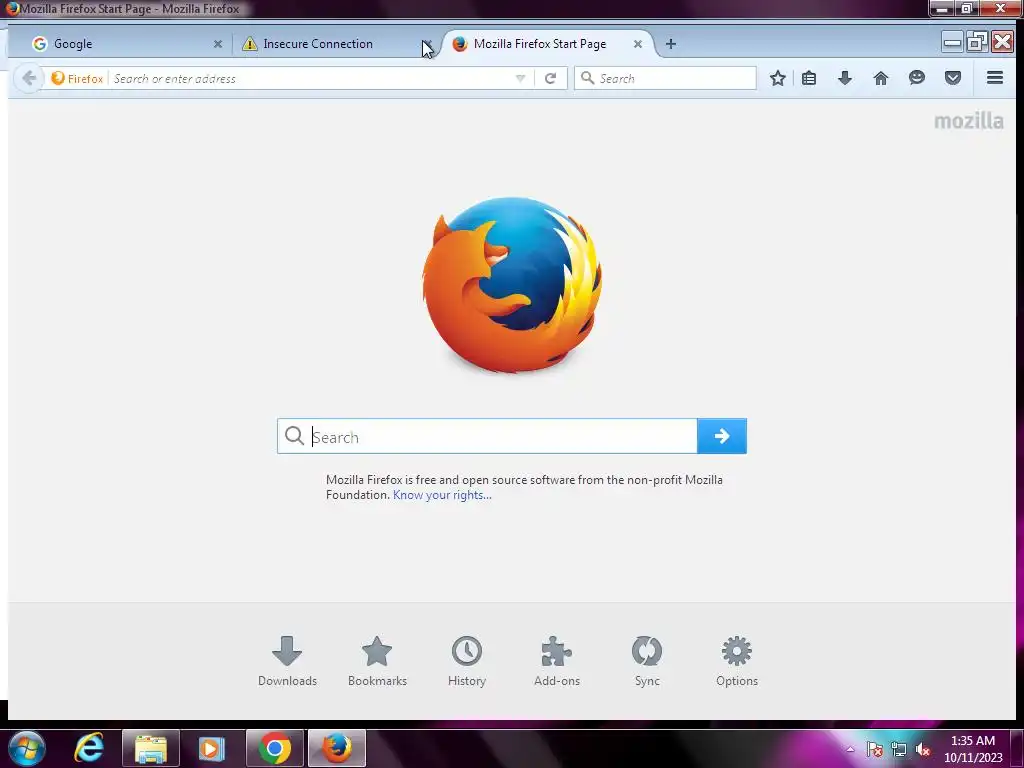
Task: Click the magnifier icon in toolbar search box
Action: pos(587,78)
